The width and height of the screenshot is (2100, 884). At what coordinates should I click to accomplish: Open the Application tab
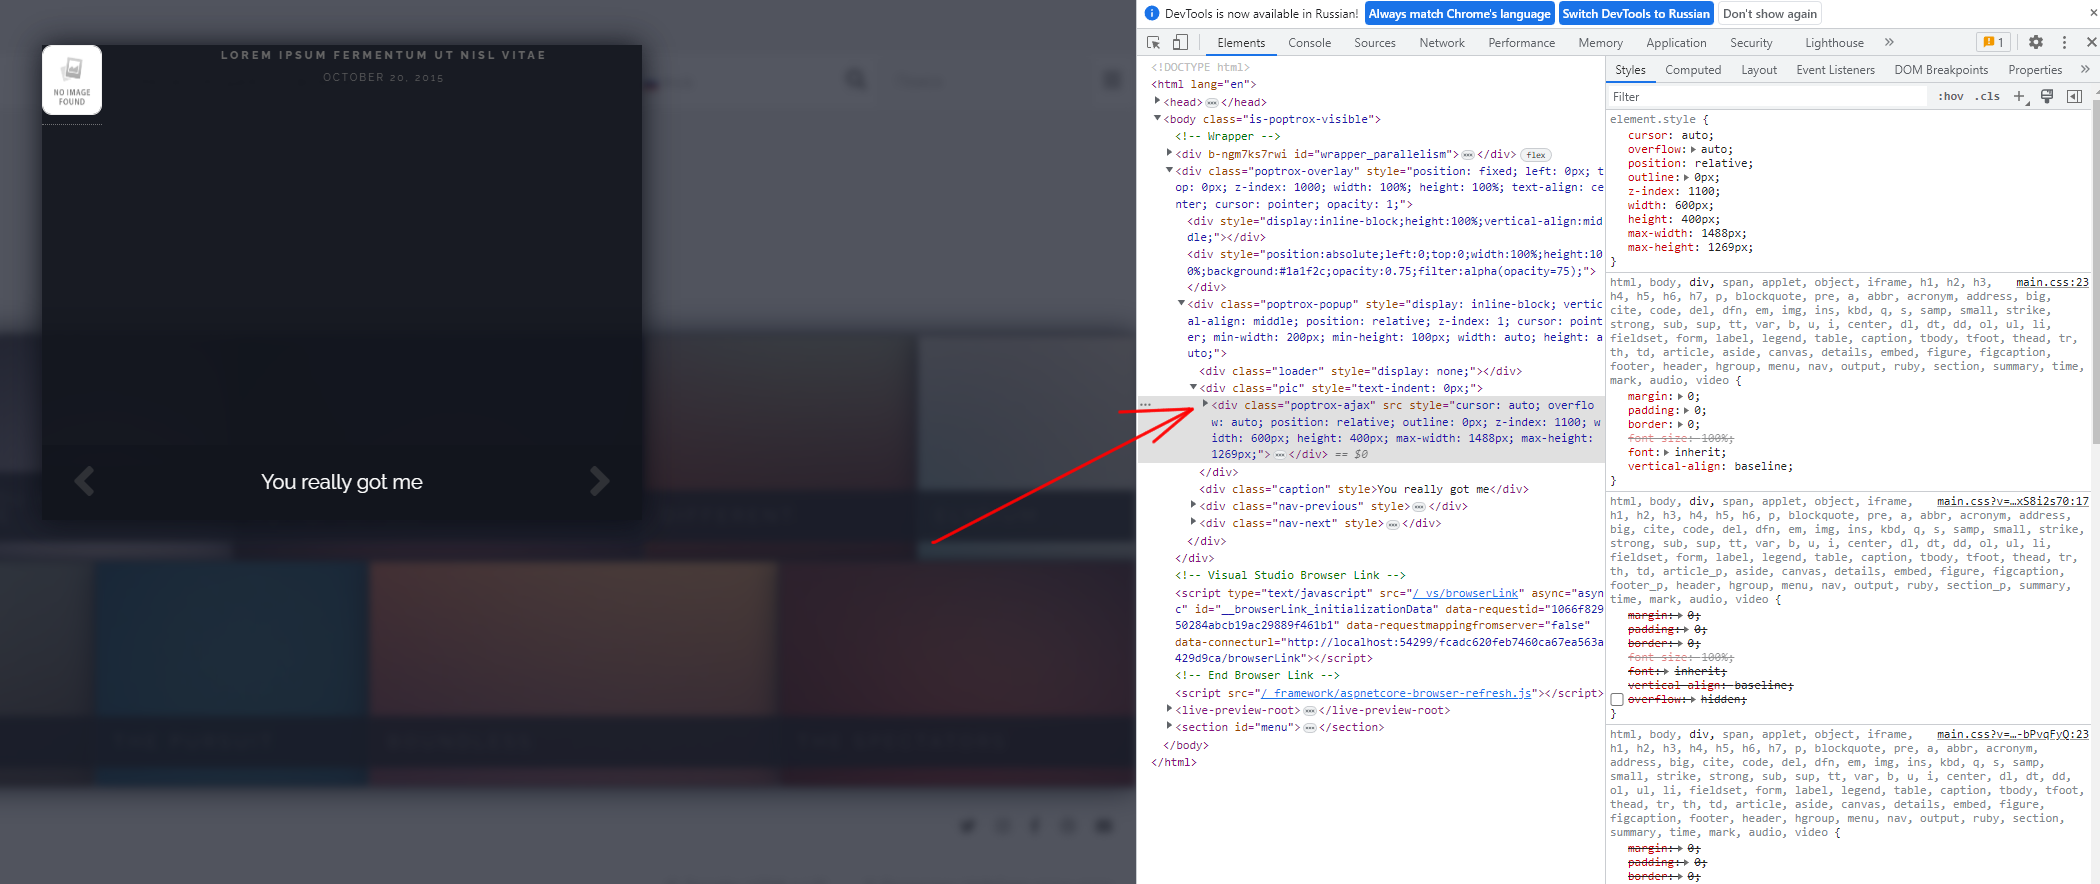pos(1676,42)
